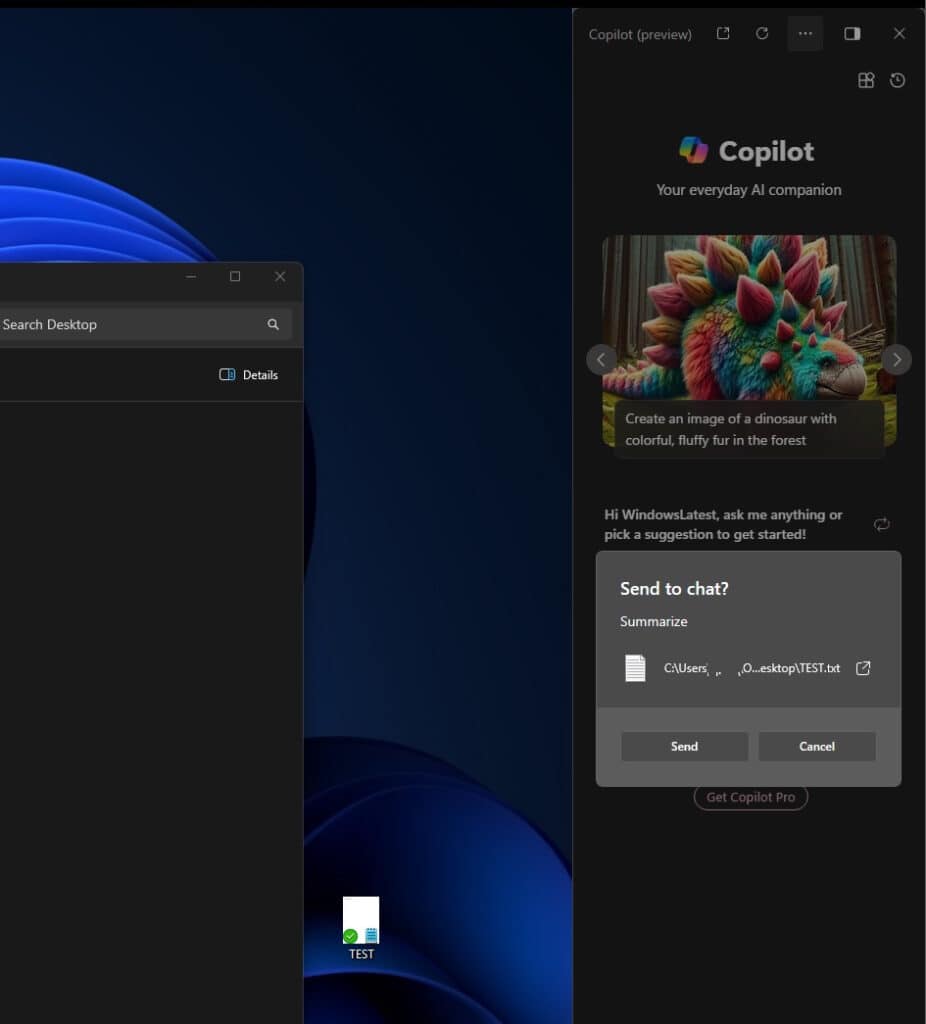
Task: Maximize the File Explorer window
Action: [235, 277]
